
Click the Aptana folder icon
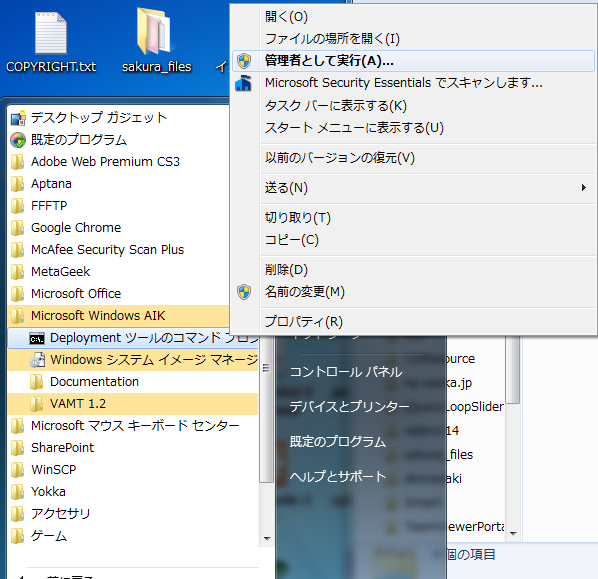coord(18,184)
